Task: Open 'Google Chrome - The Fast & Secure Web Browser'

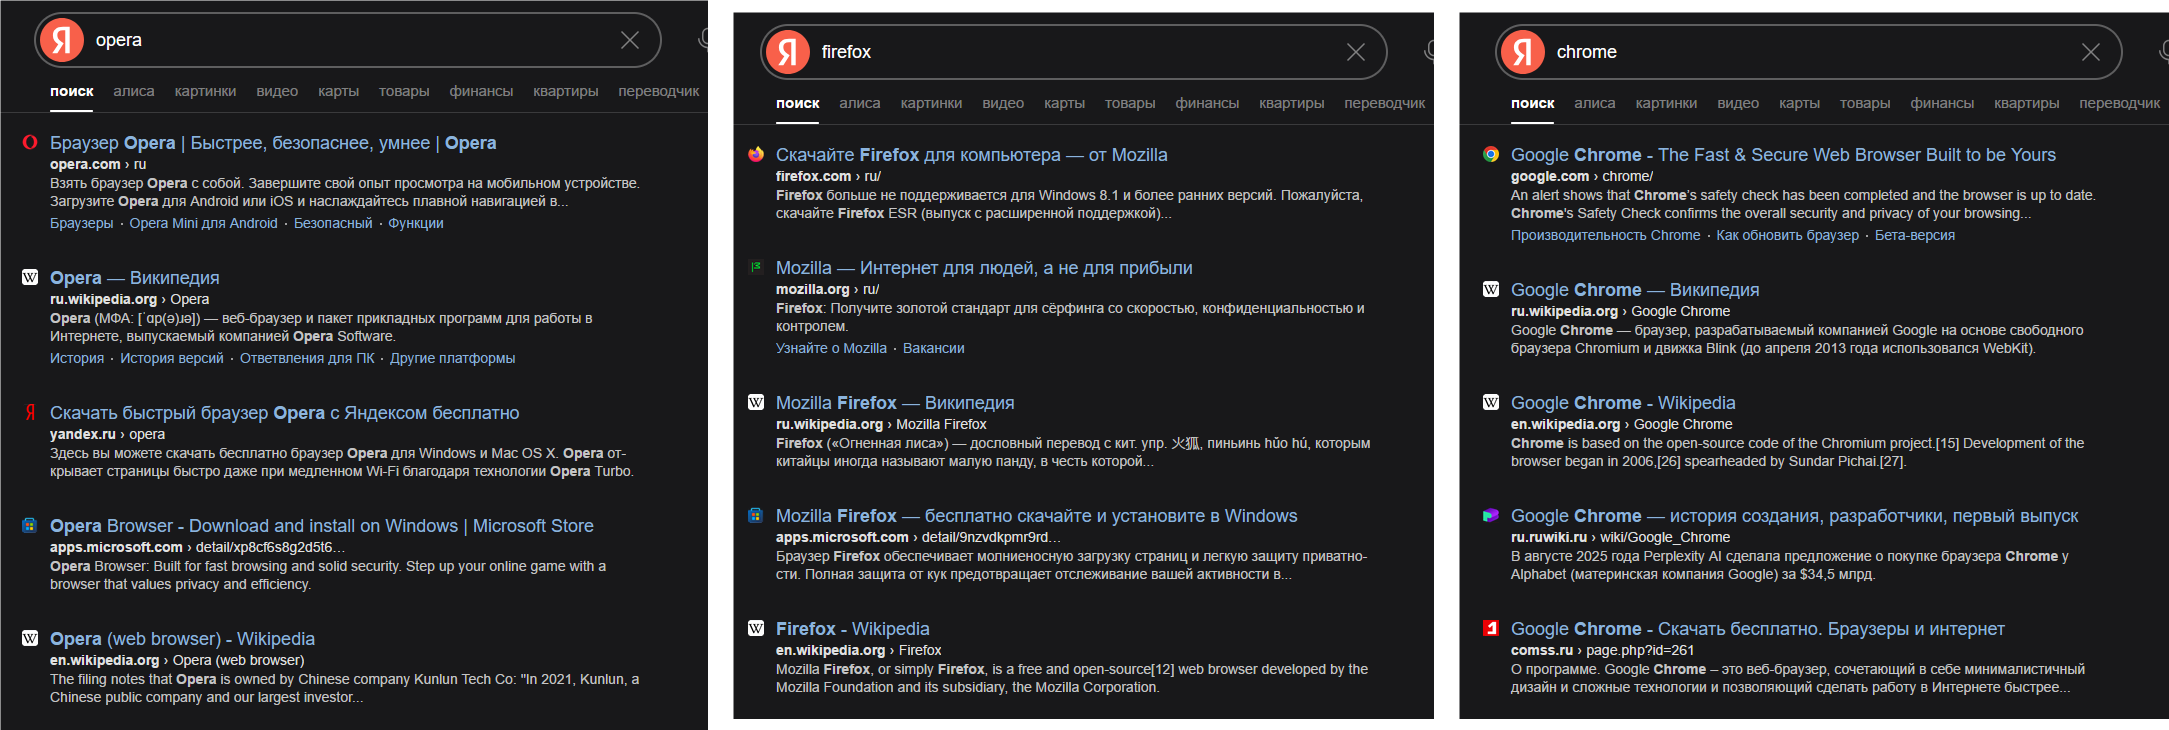Action: coord(1784,155)
